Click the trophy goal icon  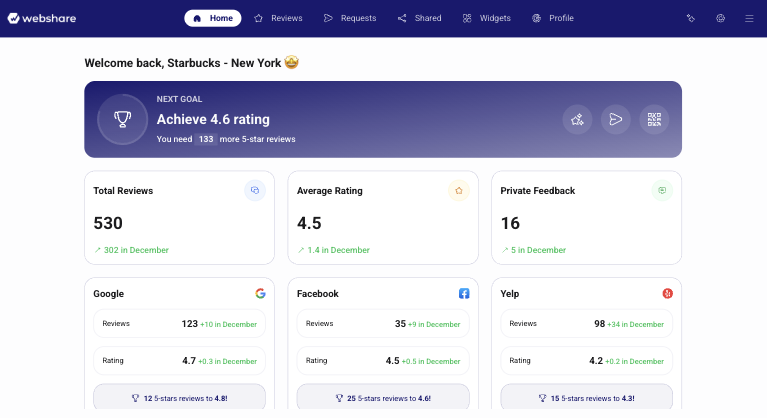click(x=122, y=119)
